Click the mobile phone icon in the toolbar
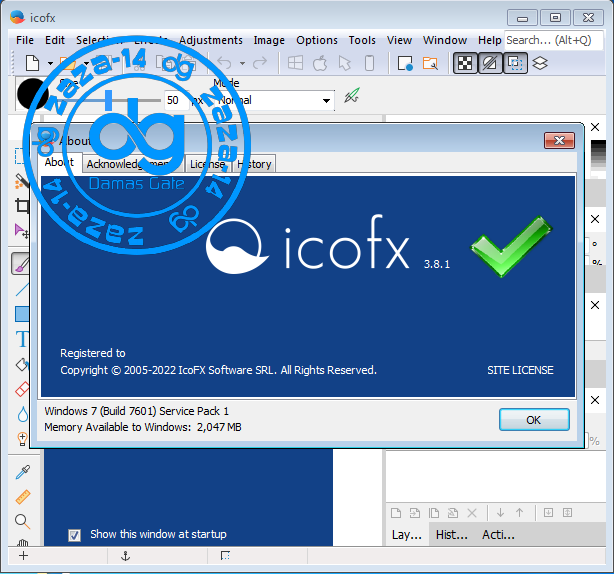 [369, 63]
